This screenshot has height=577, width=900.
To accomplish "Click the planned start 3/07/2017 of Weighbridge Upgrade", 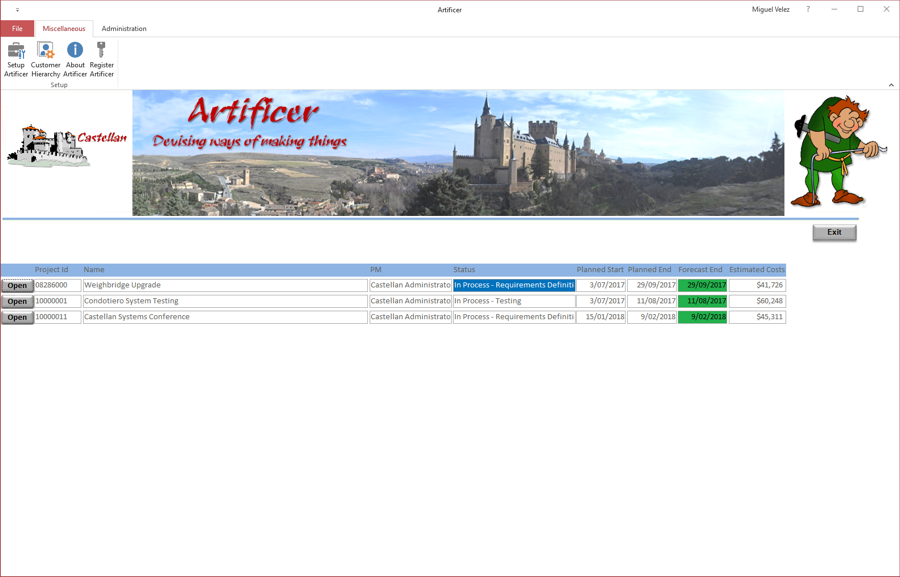I will pyautogui.click(x=601, y=285).
